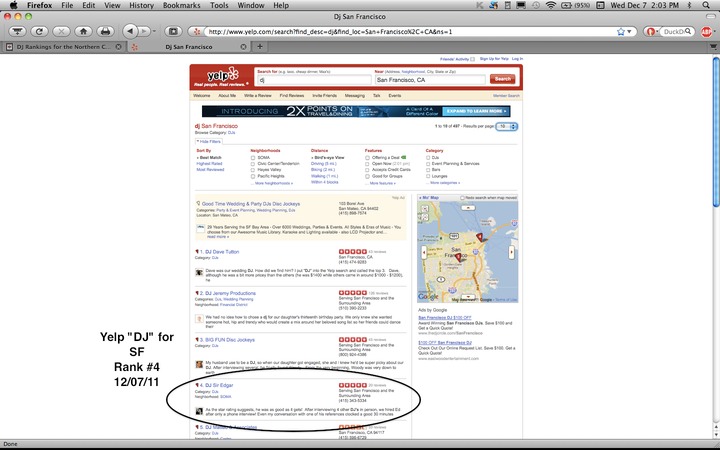Open the back/forward history dropdown arrow
Screen dimensions: 720x450
pyautogui.click(x=154, y=31)
